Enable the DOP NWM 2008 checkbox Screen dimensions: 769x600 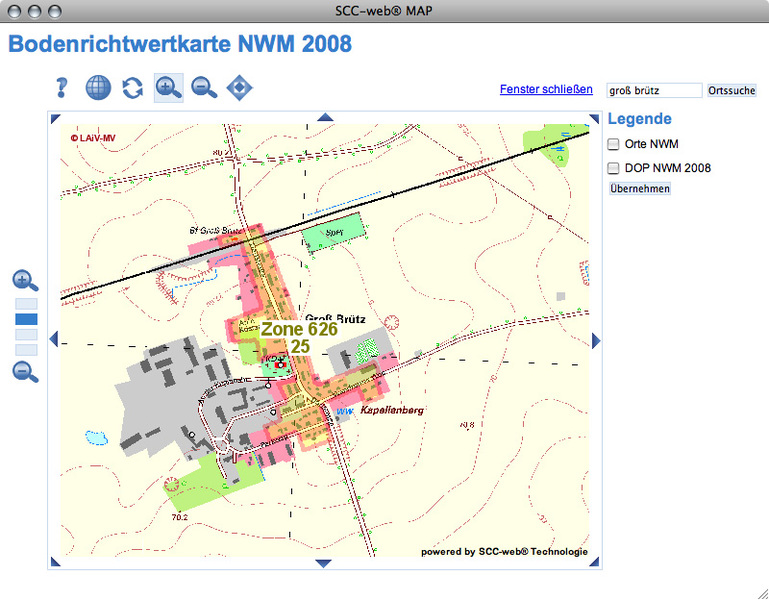click(614, 168)
